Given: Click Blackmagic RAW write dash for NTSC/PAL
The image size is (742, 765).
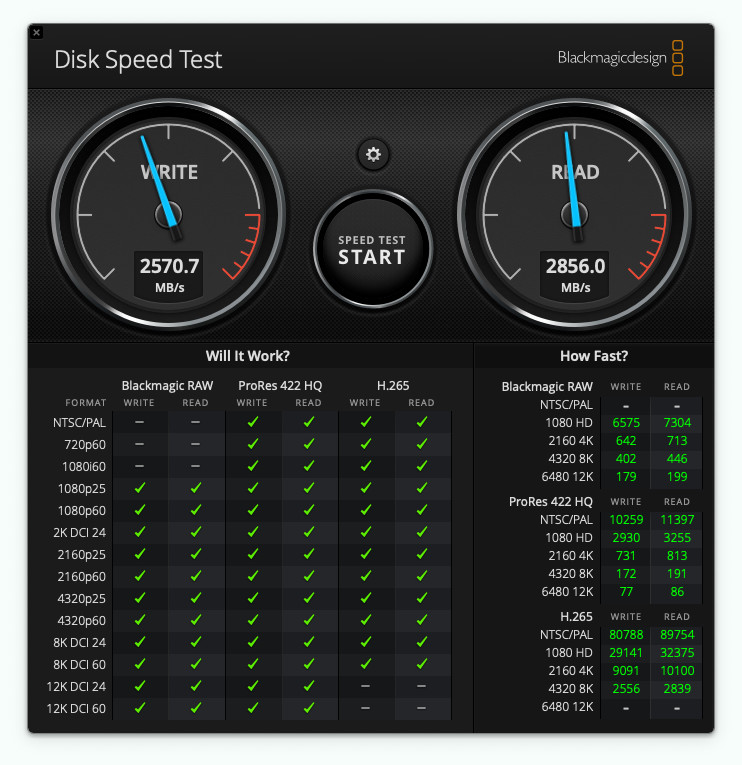Looking at the screenshot, I should pyautogui.click(x=140, y=422).
